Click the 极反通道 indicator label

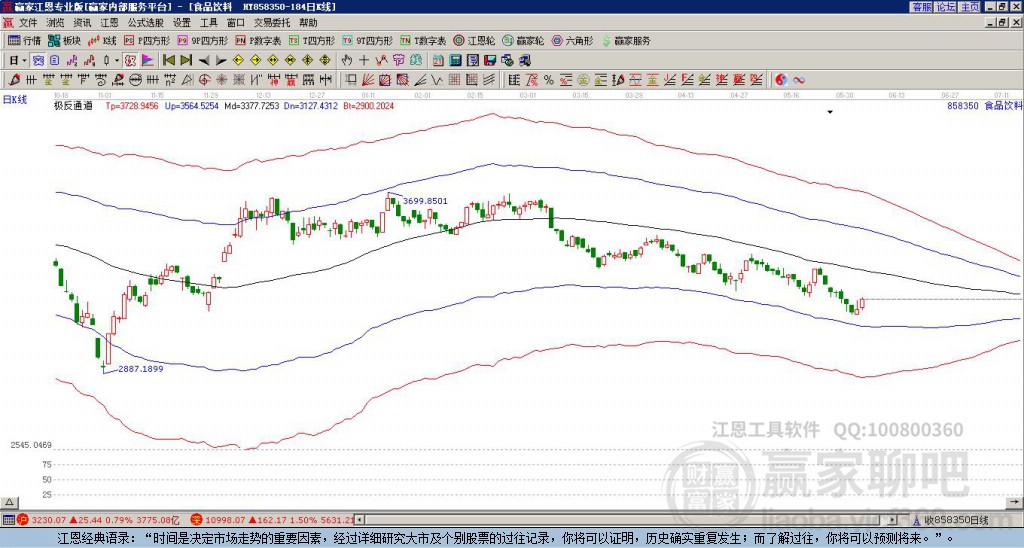[x=73, y=105]
